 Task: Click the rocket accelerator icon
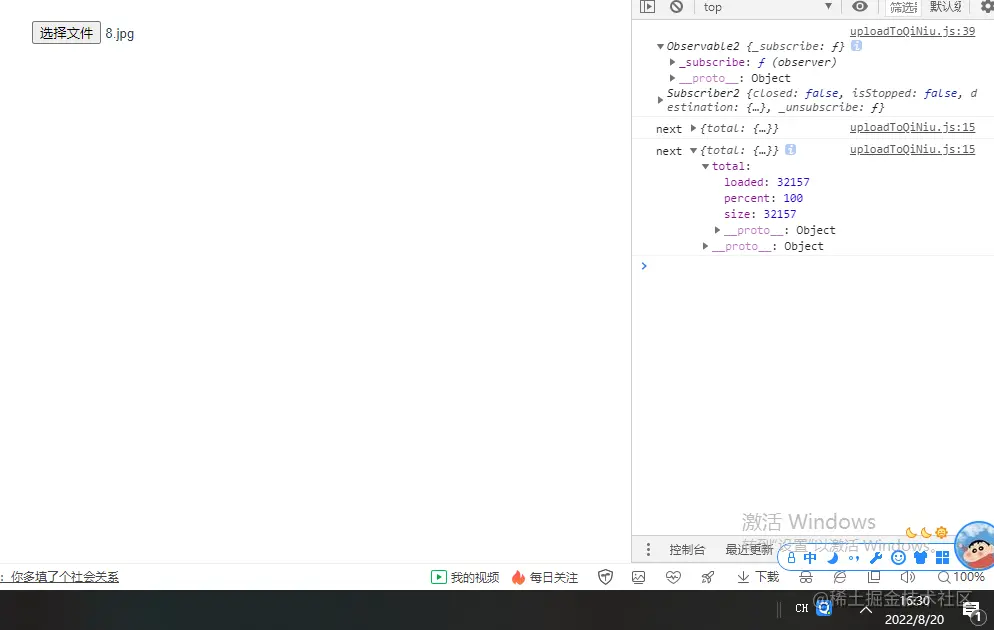pos(707,577)
